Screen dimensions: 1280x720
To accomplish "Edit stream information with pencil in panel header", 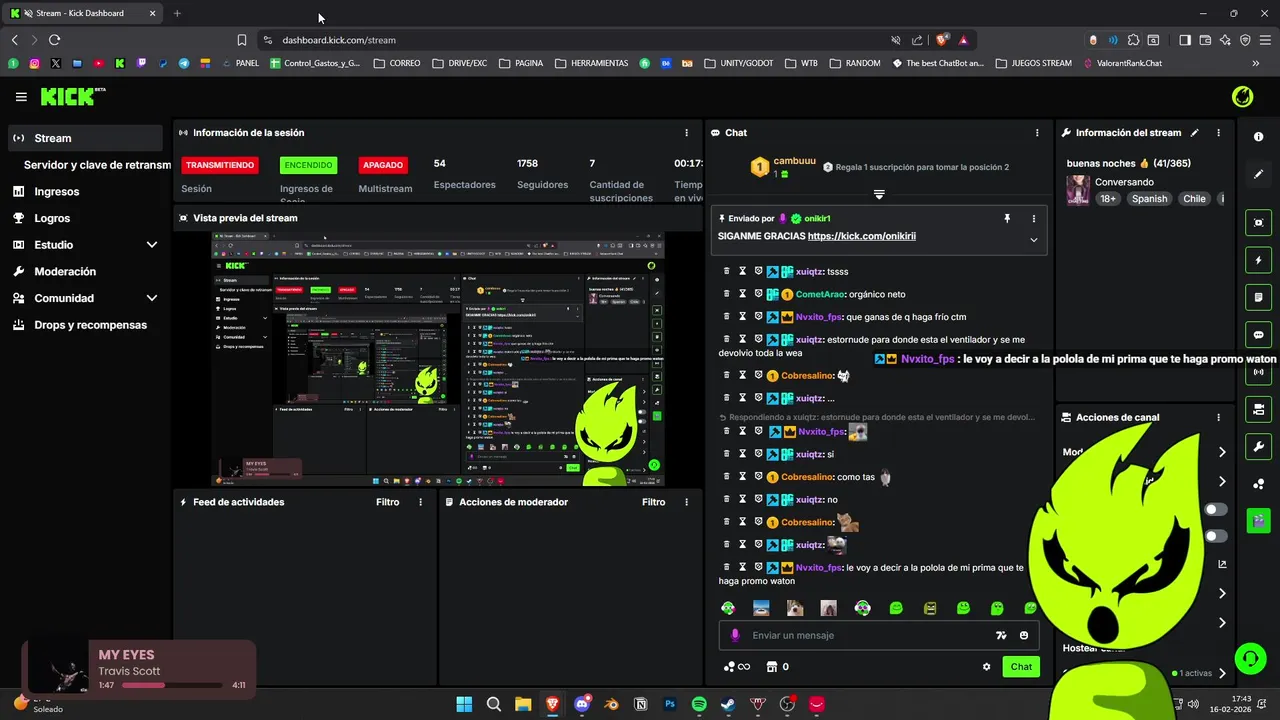I will tap(1194, 132).
